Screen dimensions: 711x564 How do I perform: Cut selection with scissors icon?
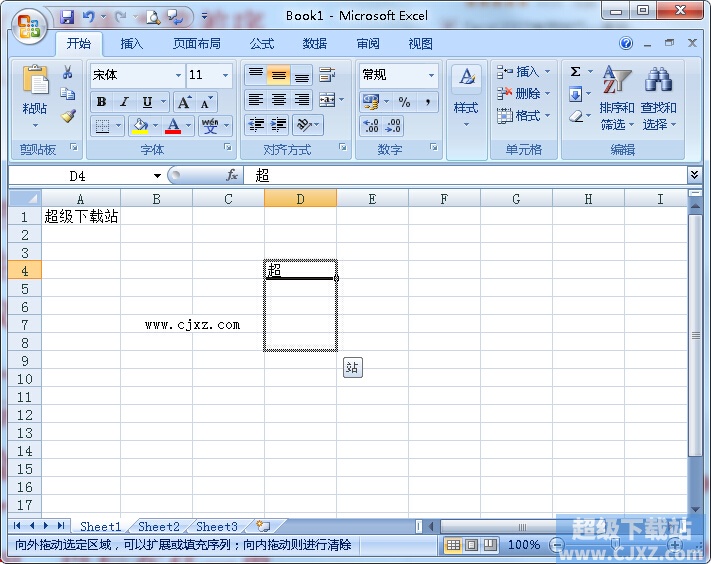click(x=68, y=72)
